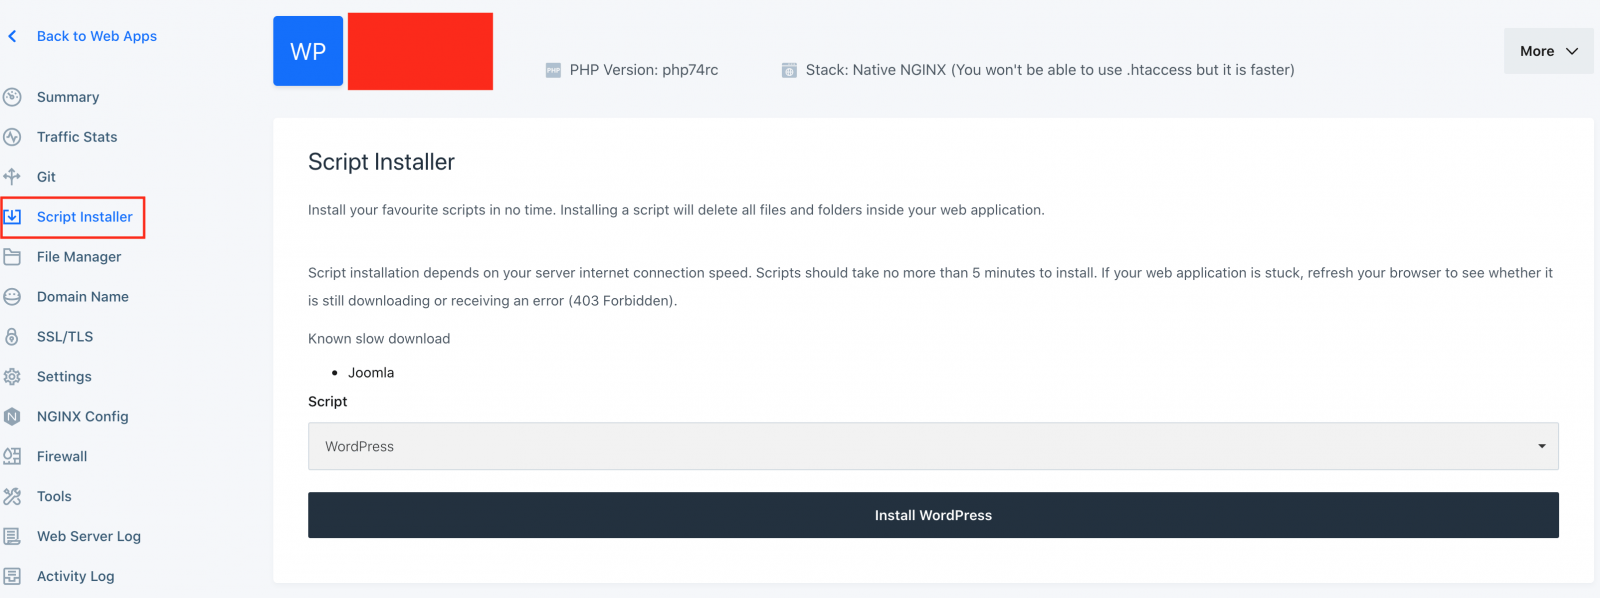Viewport: 1600px width, 598px height.
Task: Select Script Installer in the sidebar
Action: pos(85,217)
